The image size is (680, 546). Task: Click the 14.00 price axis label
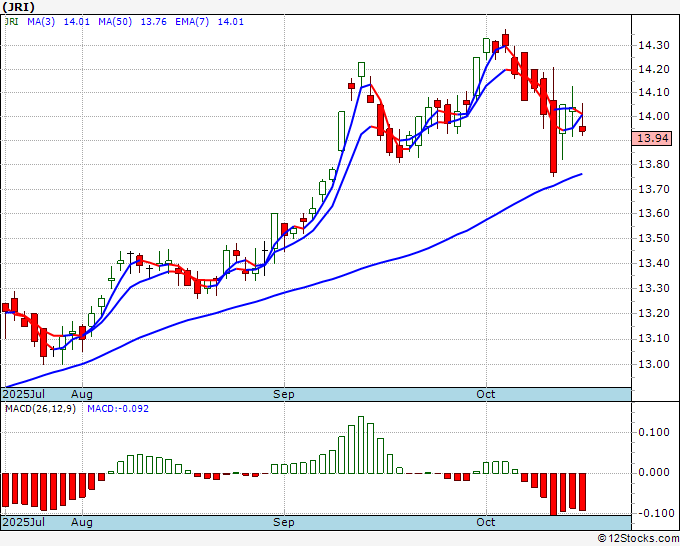pyautogui.click(x=654, y=116)
